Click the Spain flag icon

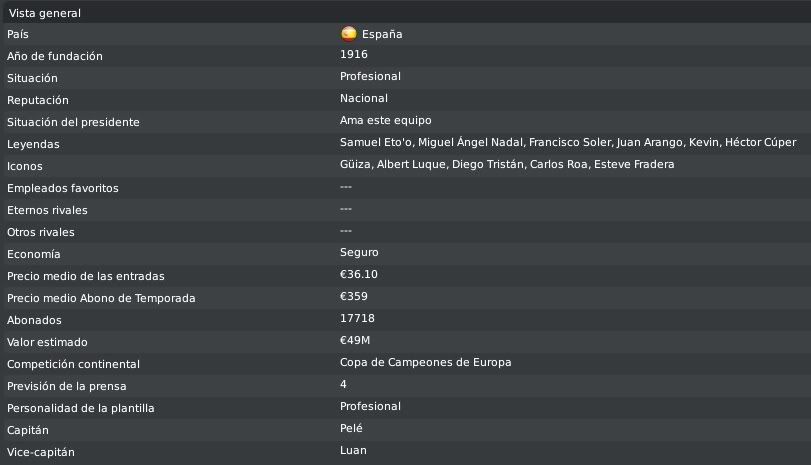[x=349, y=34]
